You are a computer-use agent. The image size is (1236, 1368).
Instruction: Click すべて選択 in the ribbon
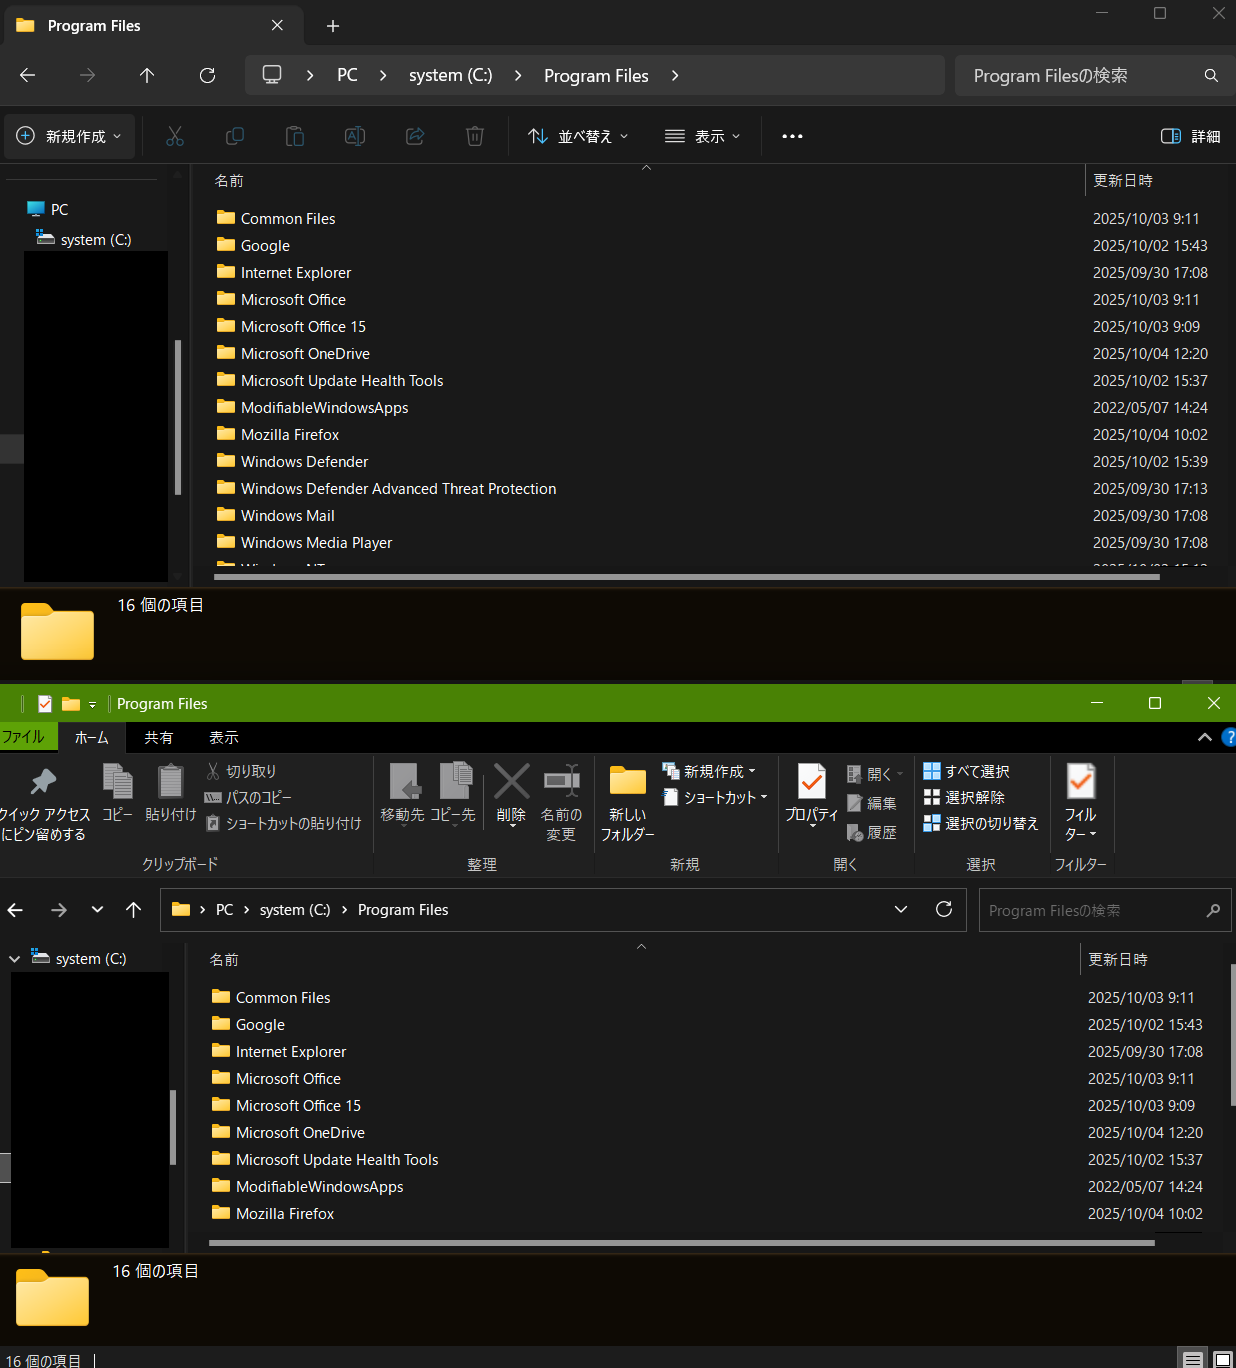[x=966, y=771]
